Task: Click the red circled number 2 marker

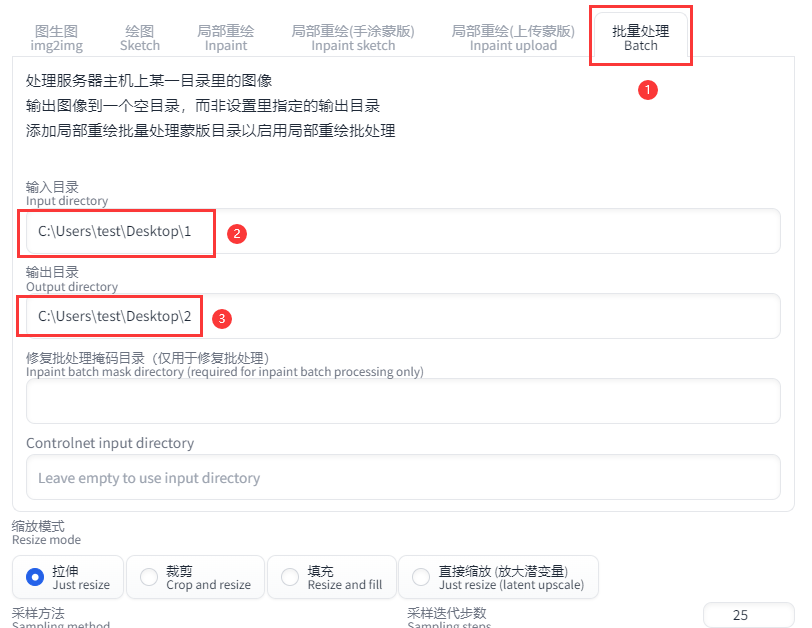Action: click(237, 234)
